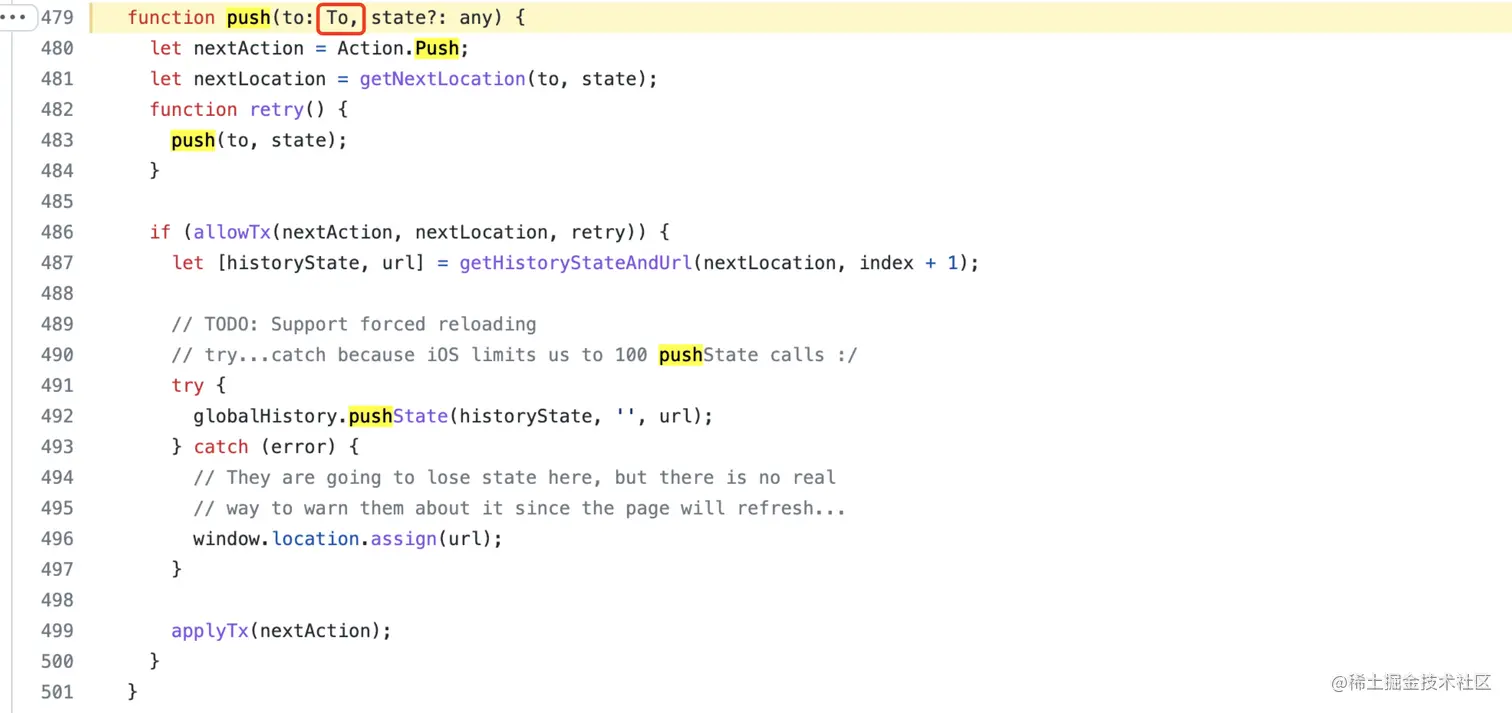Select line number 479

click(x=57, y=18)
